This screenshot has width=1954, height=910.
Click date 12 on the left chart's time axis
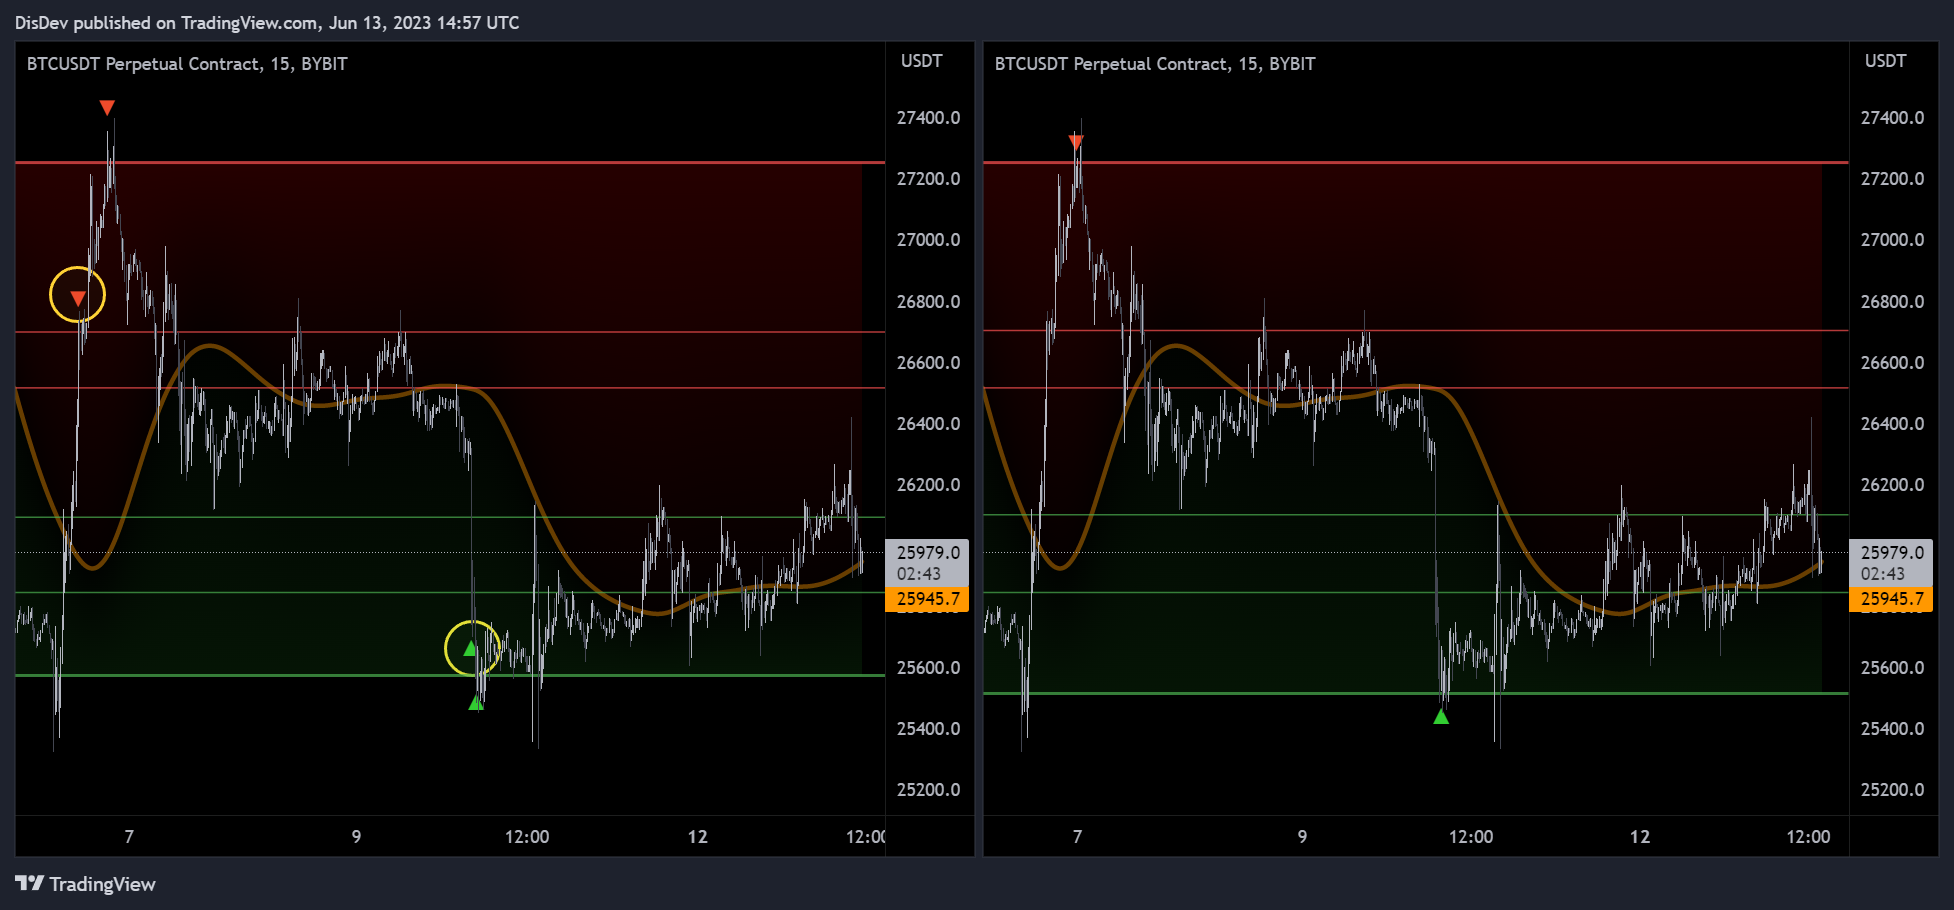697,837
